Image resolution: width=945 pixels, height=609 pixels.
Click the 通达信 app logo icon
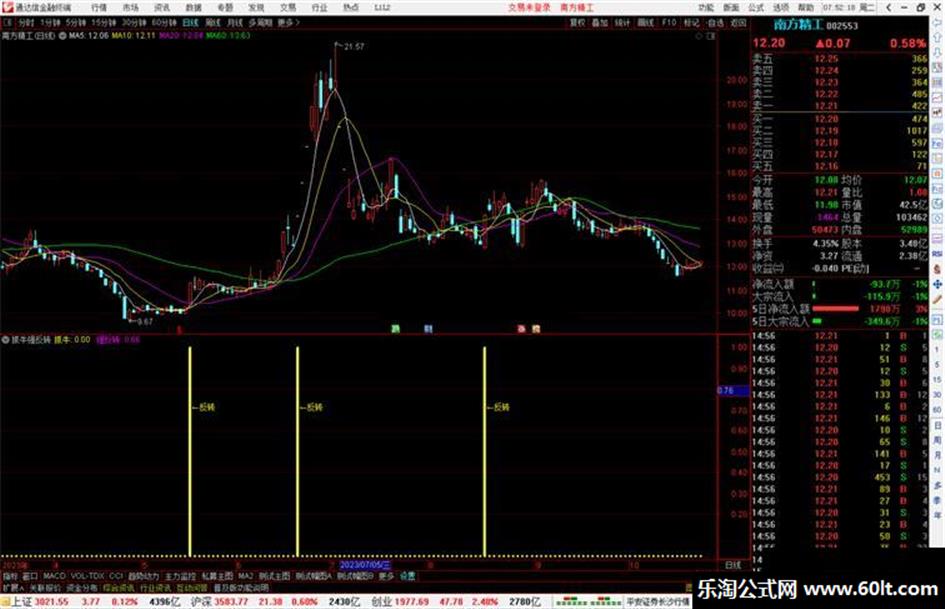(7, 7)
